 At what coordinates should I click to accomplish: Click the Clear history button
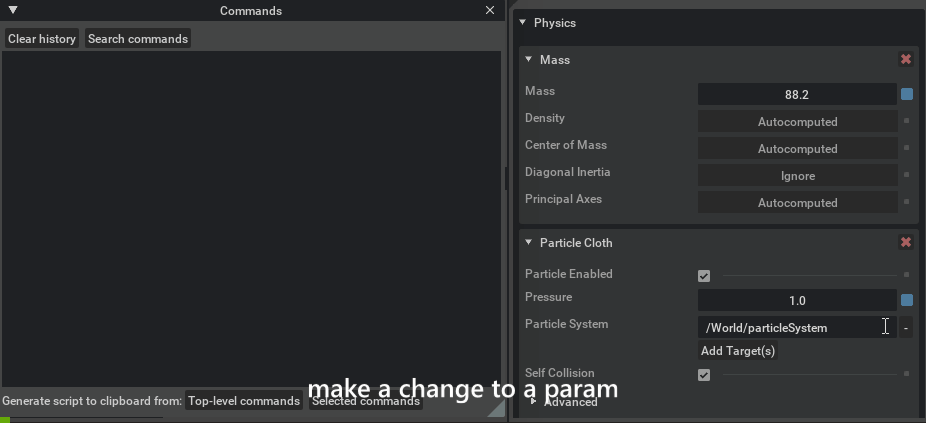click(42, 38)
